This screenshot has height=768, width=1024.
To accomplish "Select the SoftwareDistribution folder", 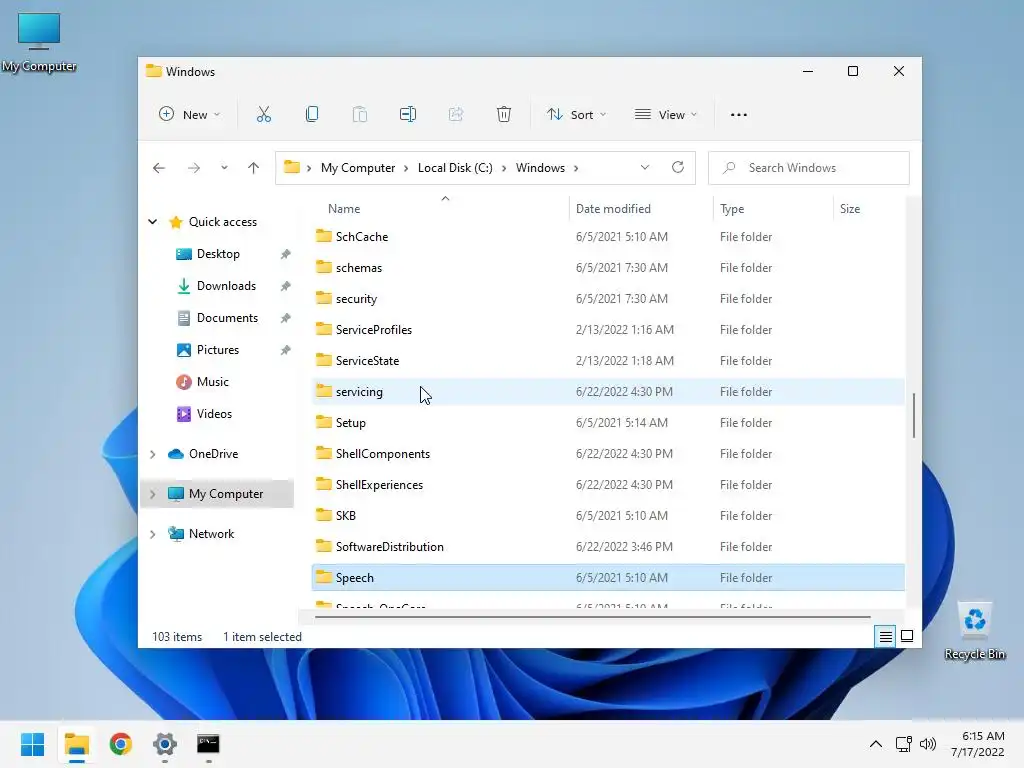I will pyautogui.click(x=608, y=546).
